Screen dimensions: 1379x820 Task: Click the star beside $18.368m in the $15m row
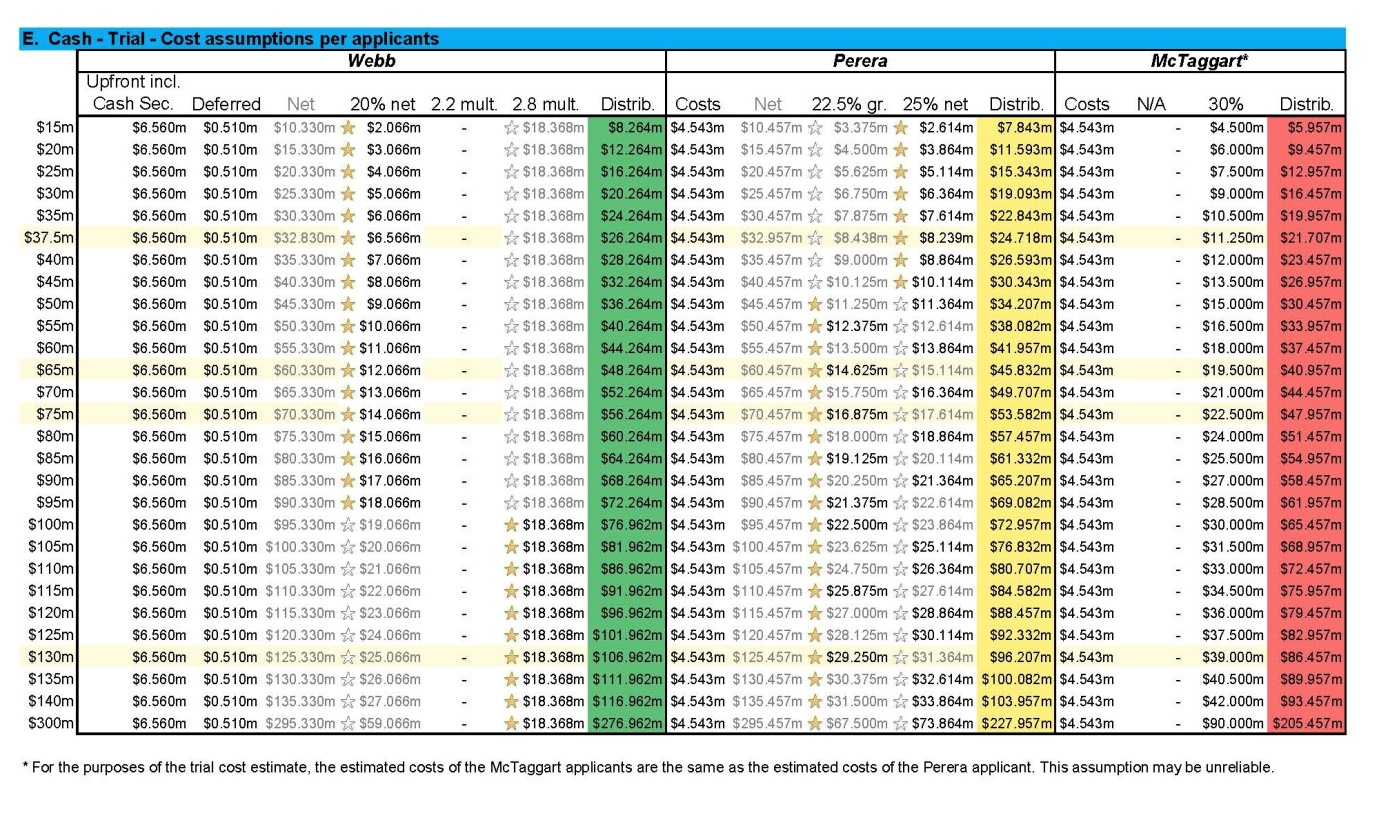point(512,127)
